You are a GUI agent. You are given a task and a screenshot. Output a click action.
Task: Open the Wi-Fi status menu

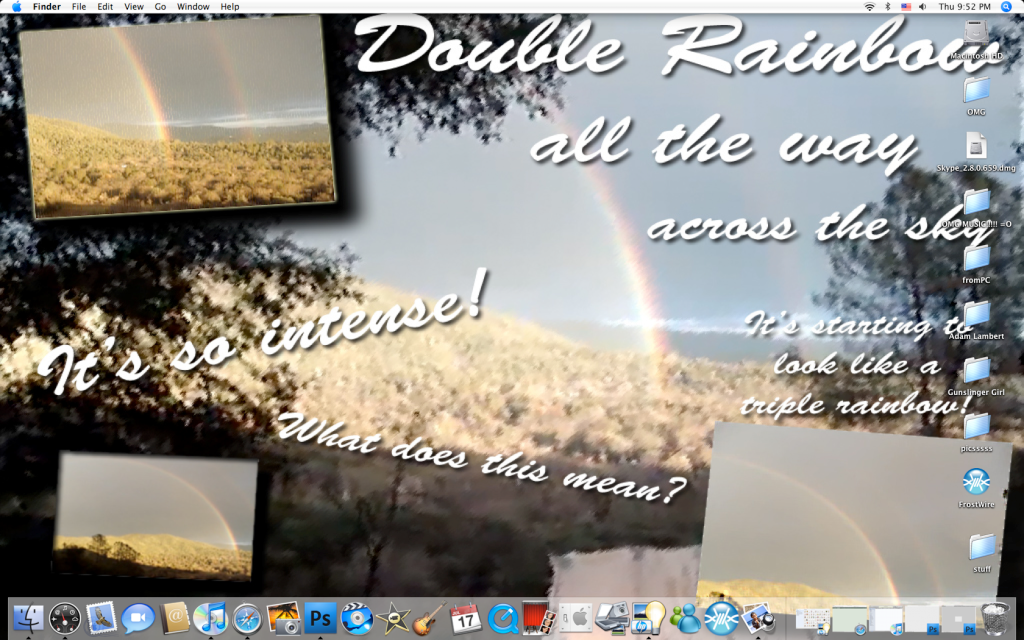869,7
